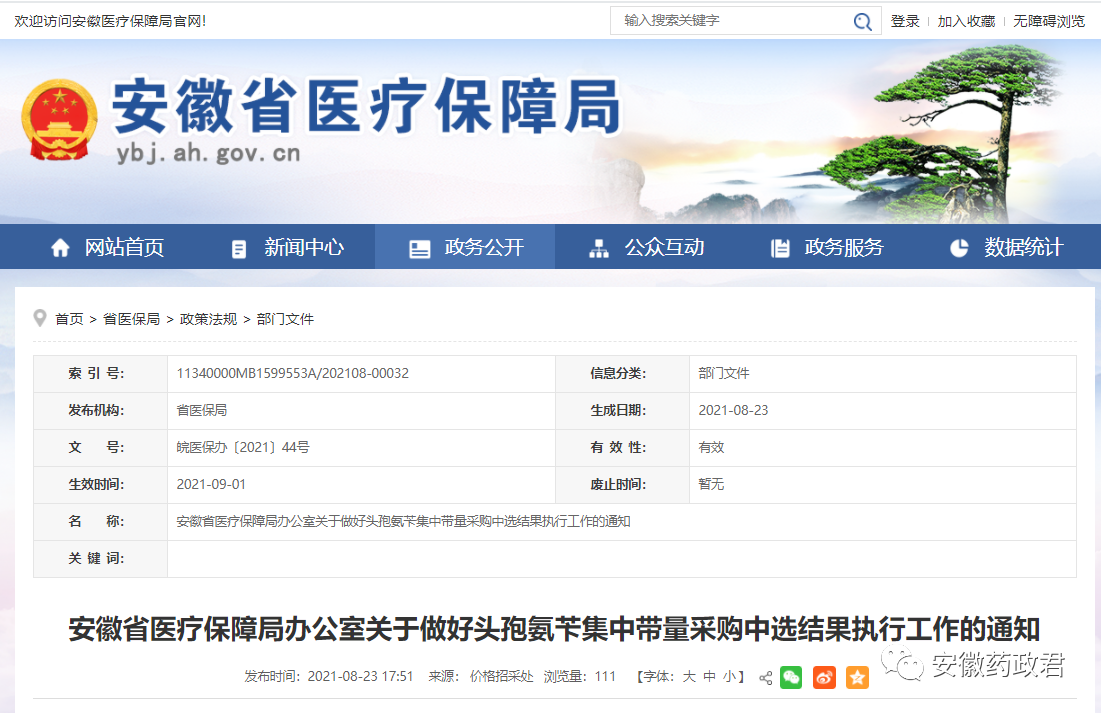The width and height of the screenshot is (1101, 713).
Task: Share the article to Weibo
Action: pos(824,677)
